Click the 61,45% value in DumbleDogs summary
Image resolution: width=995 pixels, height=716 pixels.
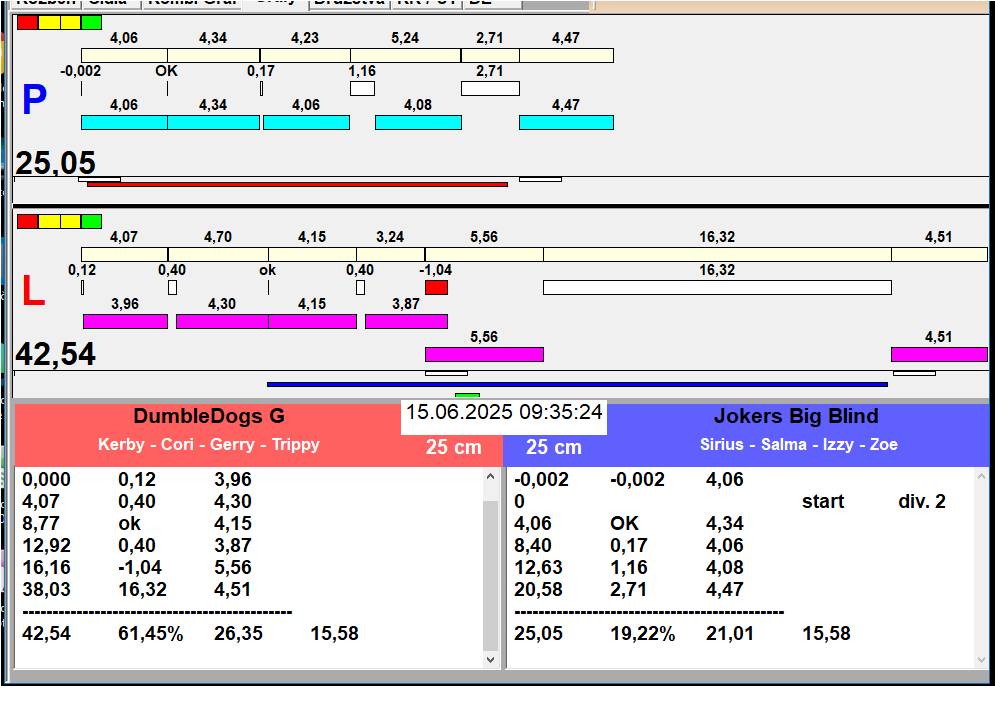[x=150, y=633]
